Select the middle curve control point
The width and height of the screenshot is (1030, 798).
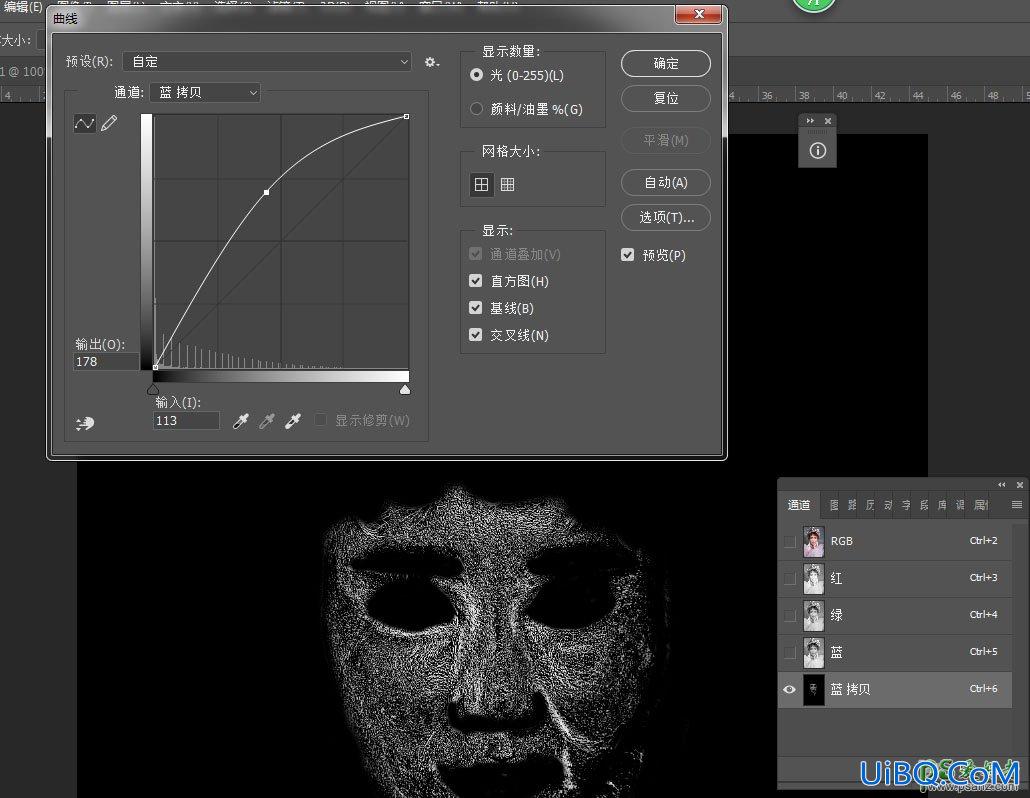266,192
